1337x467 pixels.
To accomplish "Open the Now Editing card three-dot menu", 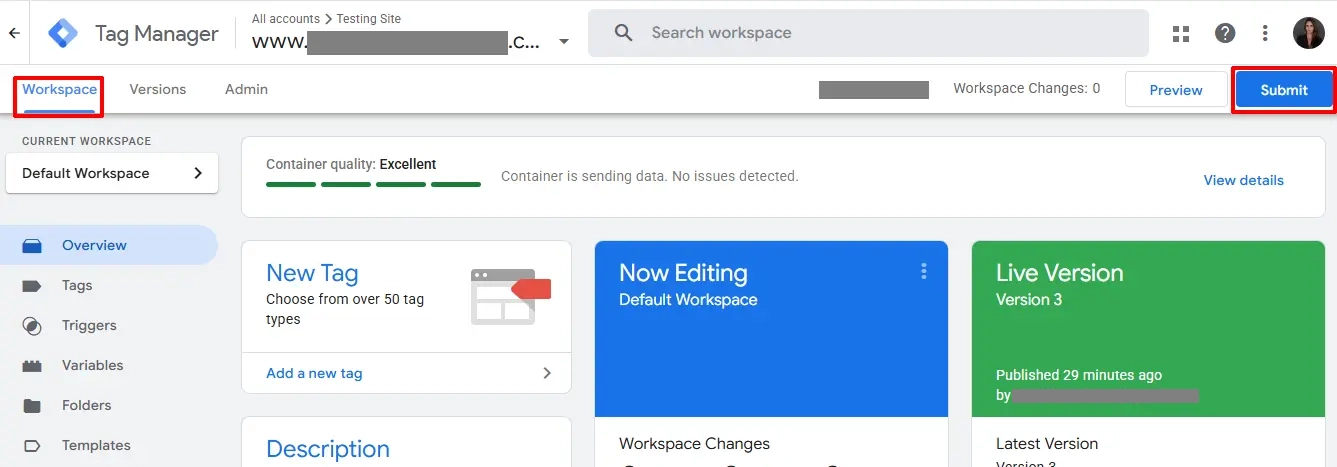I will point(924,271).
